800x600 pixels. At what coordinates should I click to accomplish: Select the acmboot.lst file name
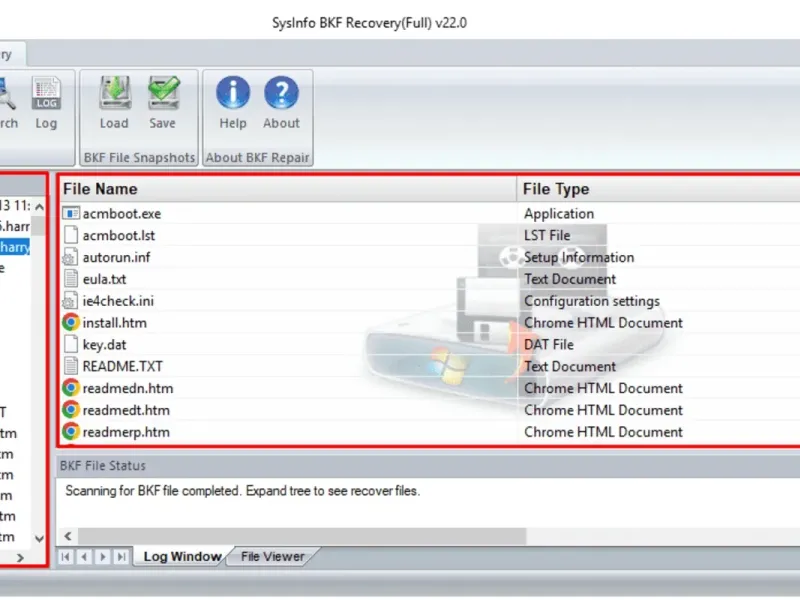click(x=118, y=236)
